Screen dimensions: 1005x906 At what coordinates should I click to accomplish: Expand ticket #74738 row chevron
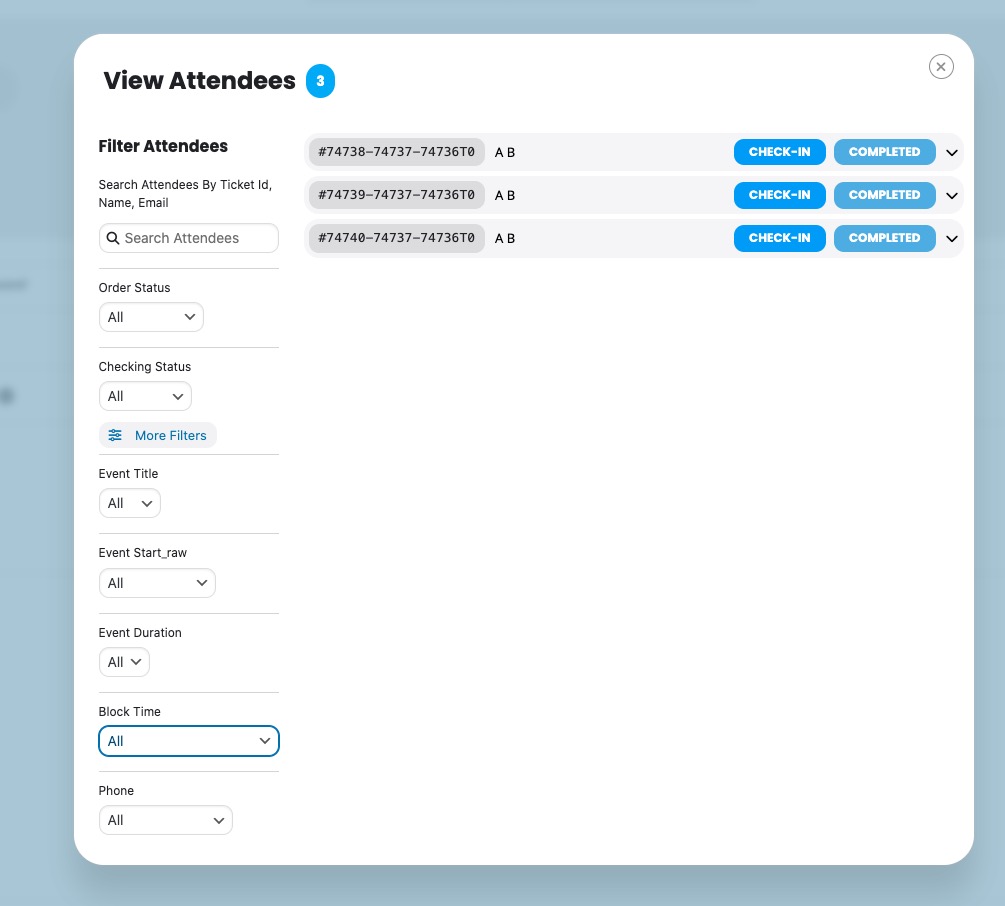pyautogui.click(x=951, y=153)
